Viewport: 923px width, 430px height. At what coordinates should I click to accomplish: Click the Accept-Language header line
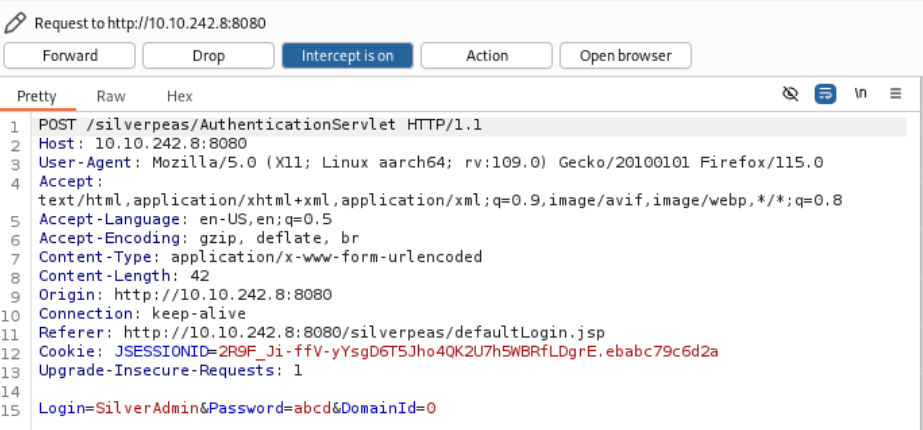185,219
